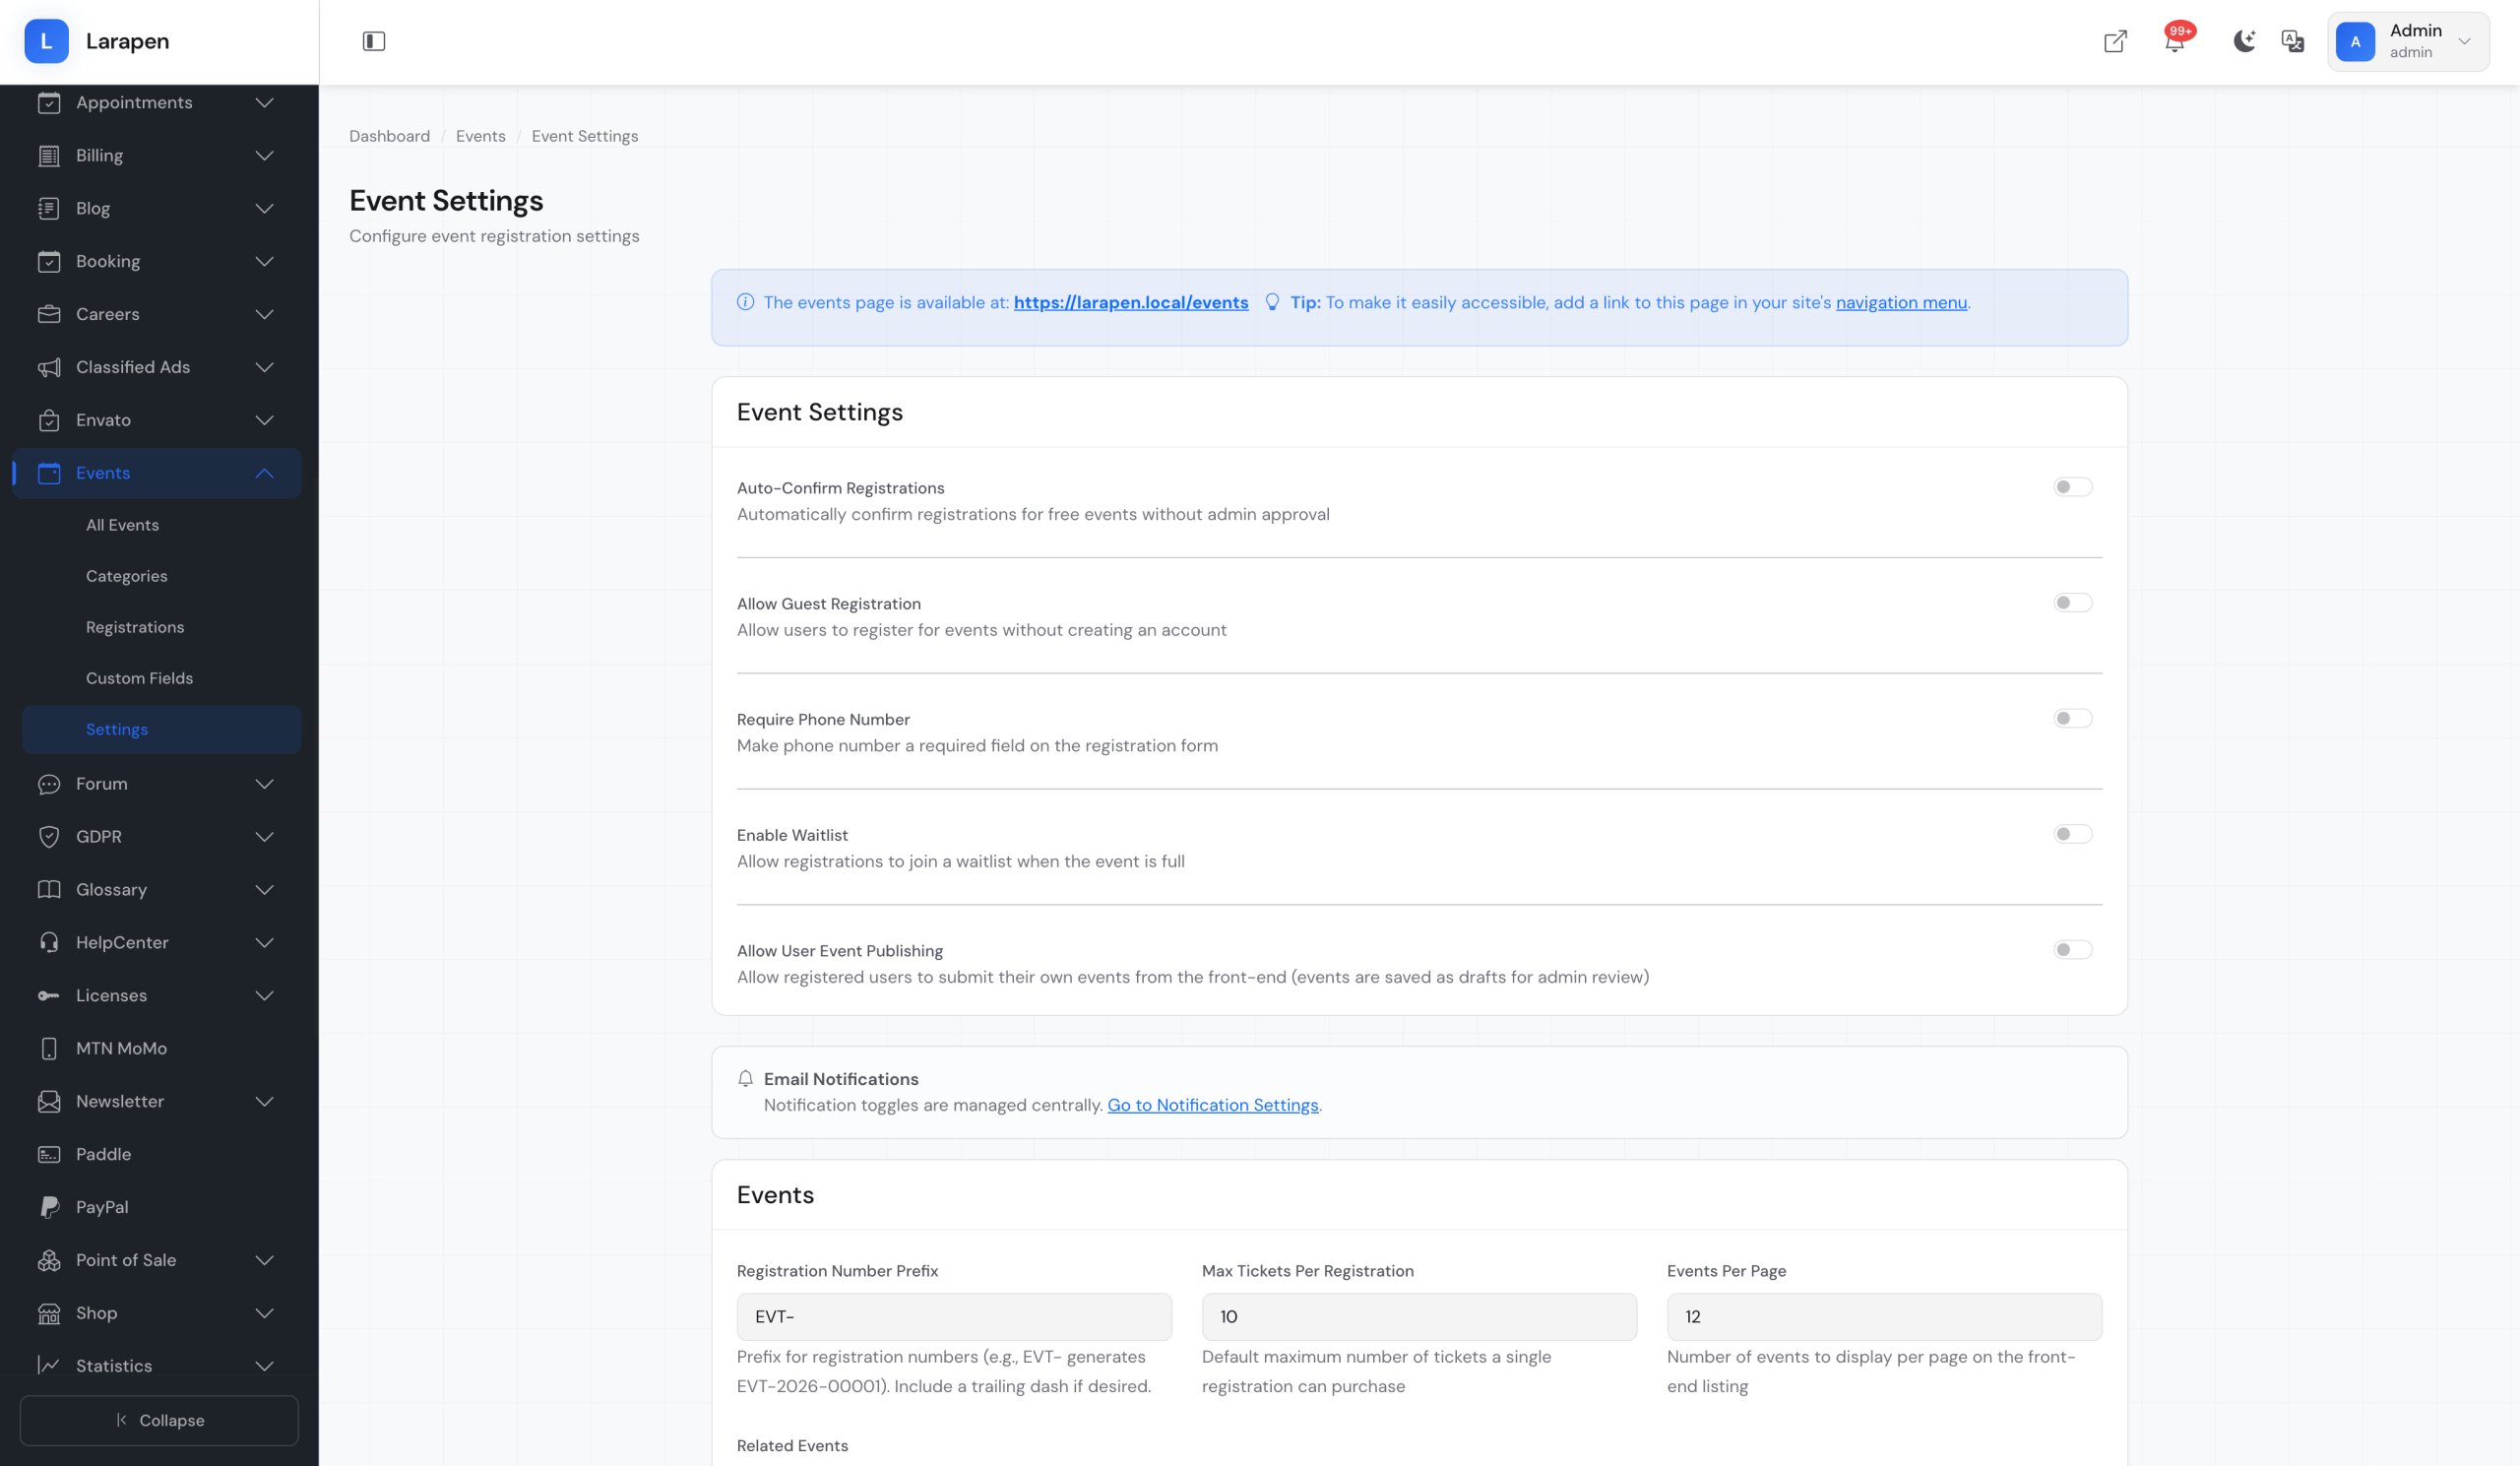Open the notifications bell icon

tap(2173, 42)
